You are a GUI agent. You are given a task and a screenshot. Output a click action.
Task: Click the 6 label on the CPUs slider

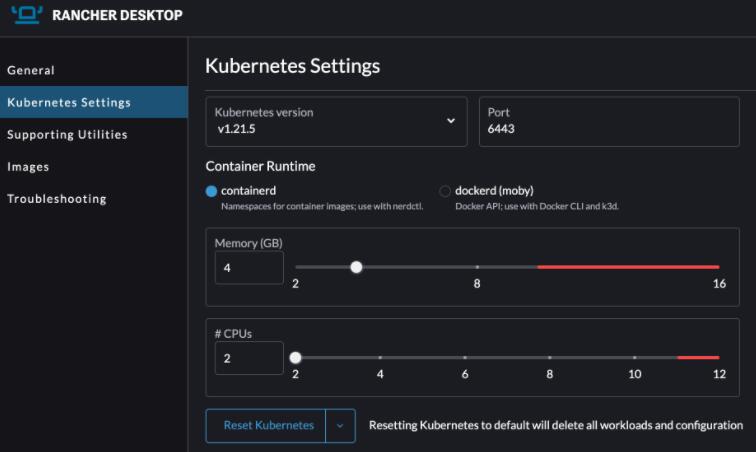(465, 374)
